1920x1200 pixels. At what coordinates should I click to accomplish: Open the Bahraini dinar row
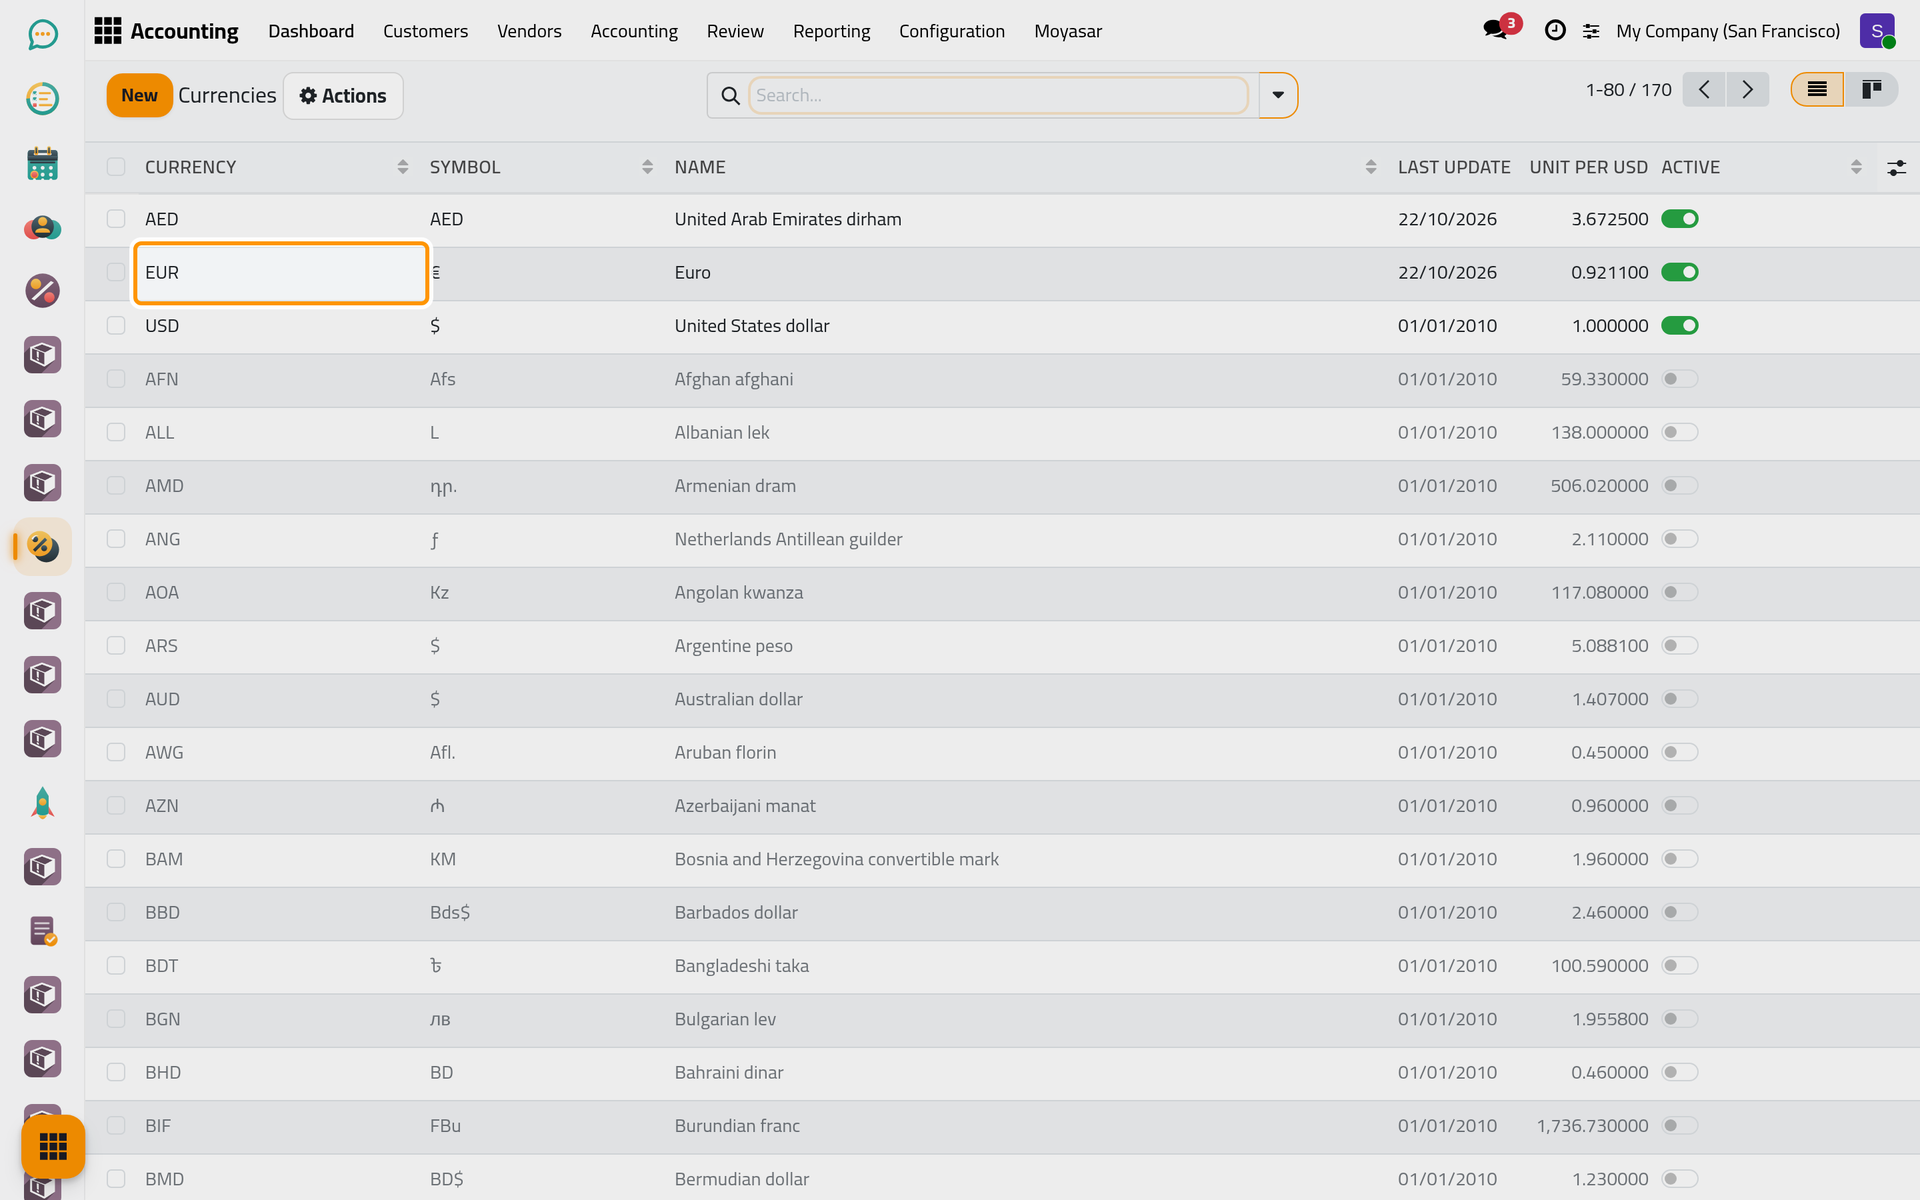1002,1072
